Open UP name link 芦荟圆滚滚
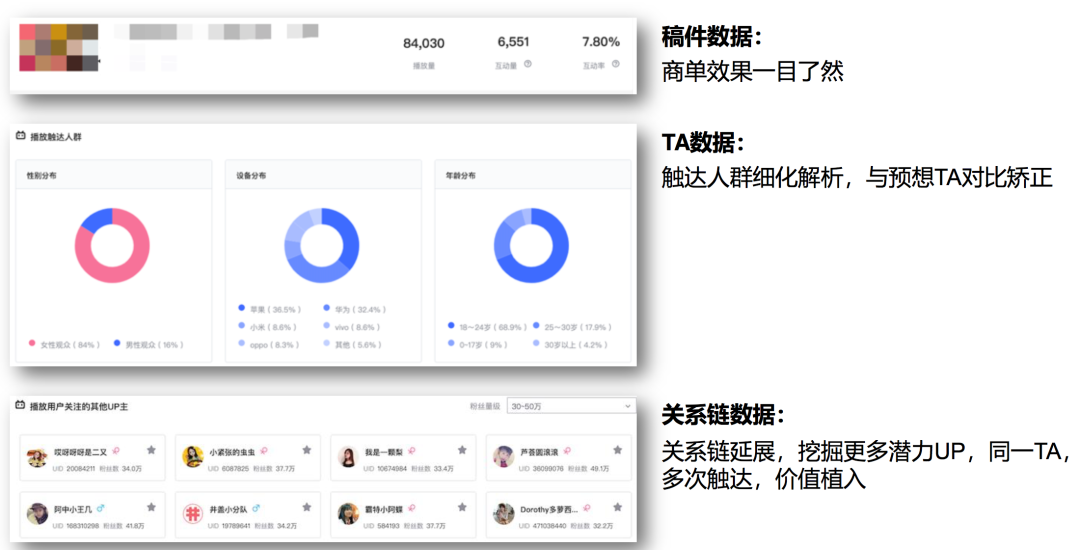 pyautogui.click(x=539, y=452)
